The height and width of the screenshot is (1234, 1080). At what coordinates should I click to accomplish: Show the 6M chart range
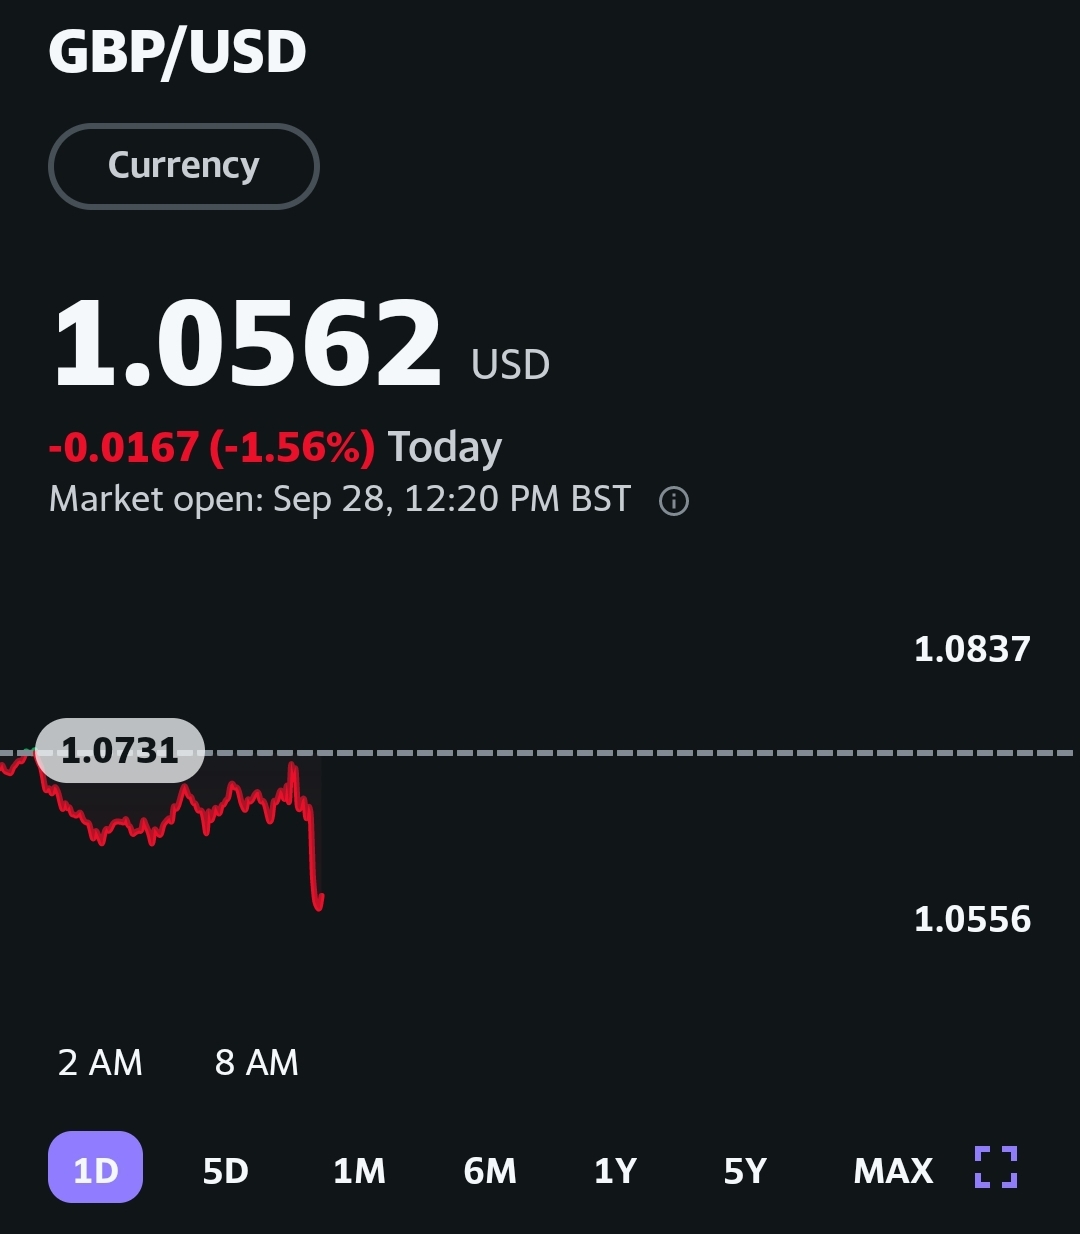(x=490, y=1170)
